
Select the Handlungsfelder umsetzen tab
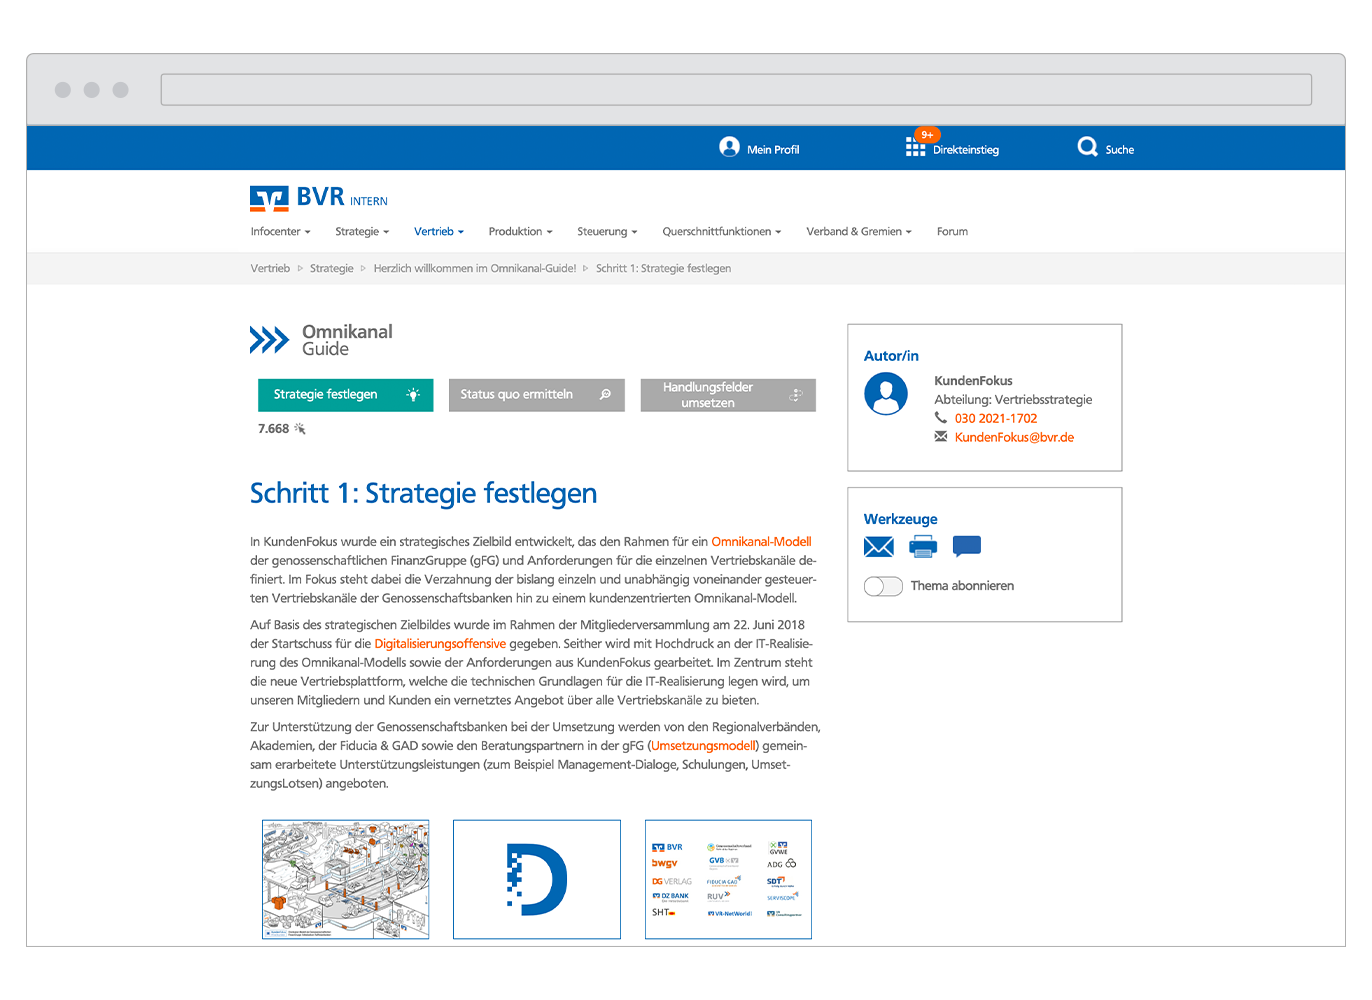pos(727,395)
